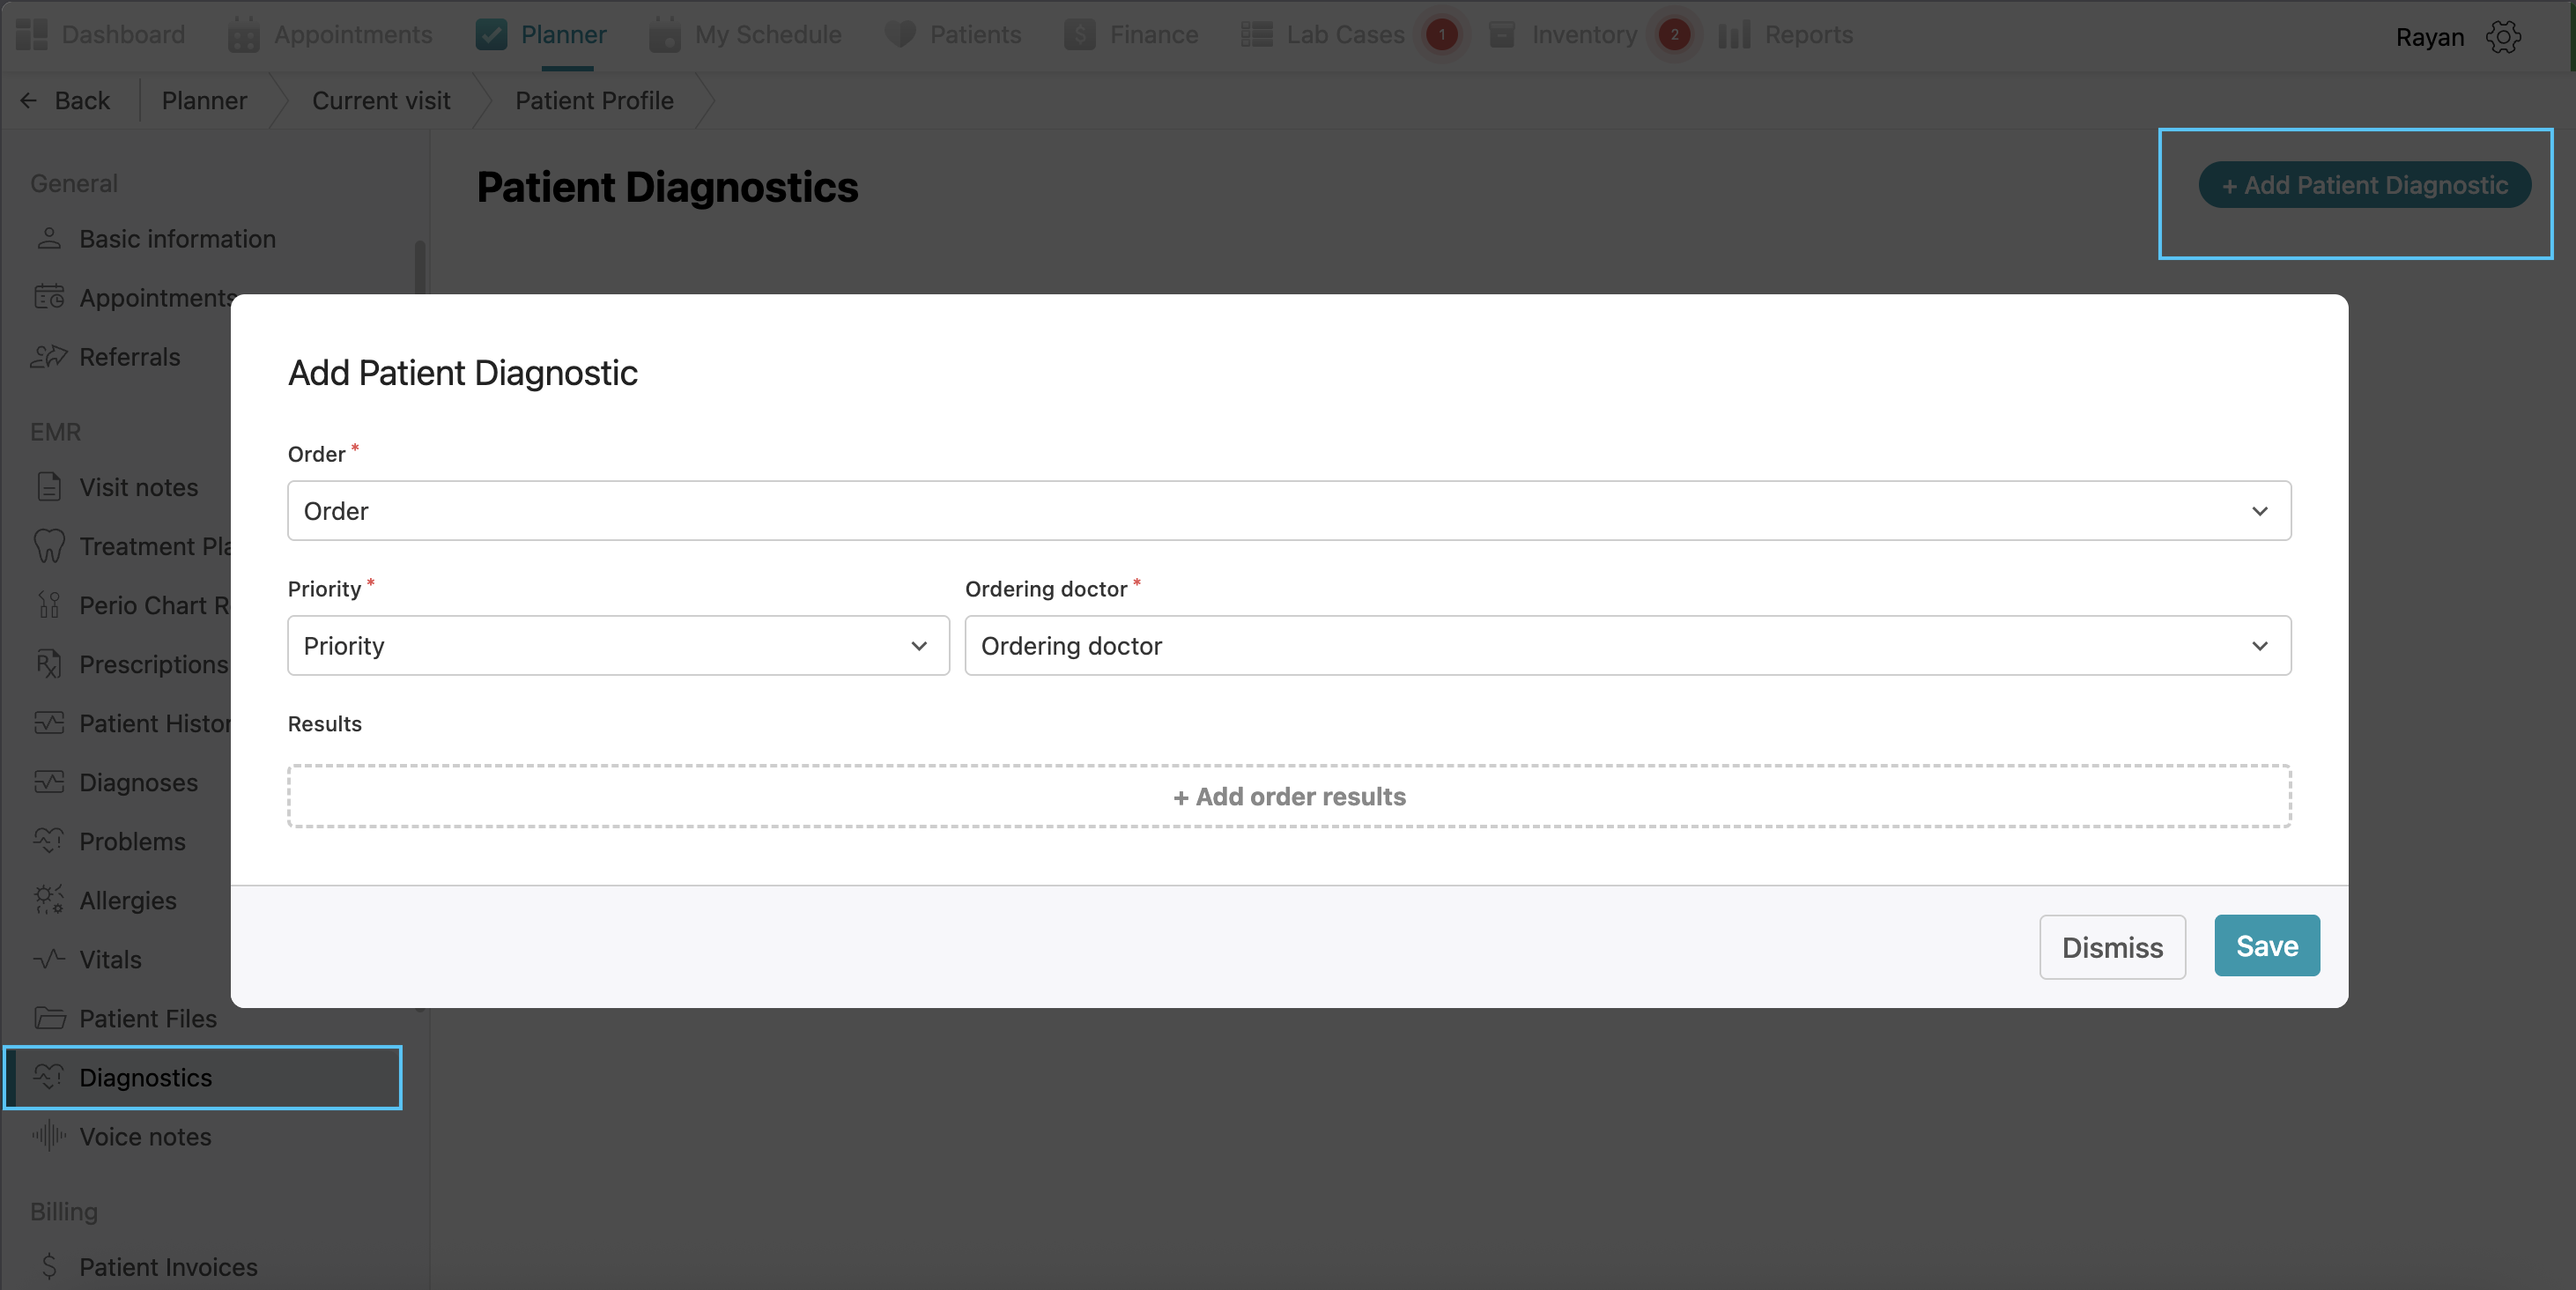
Task: Open the Ordering doctor dropdown
Action: (x=1627, y=646)
